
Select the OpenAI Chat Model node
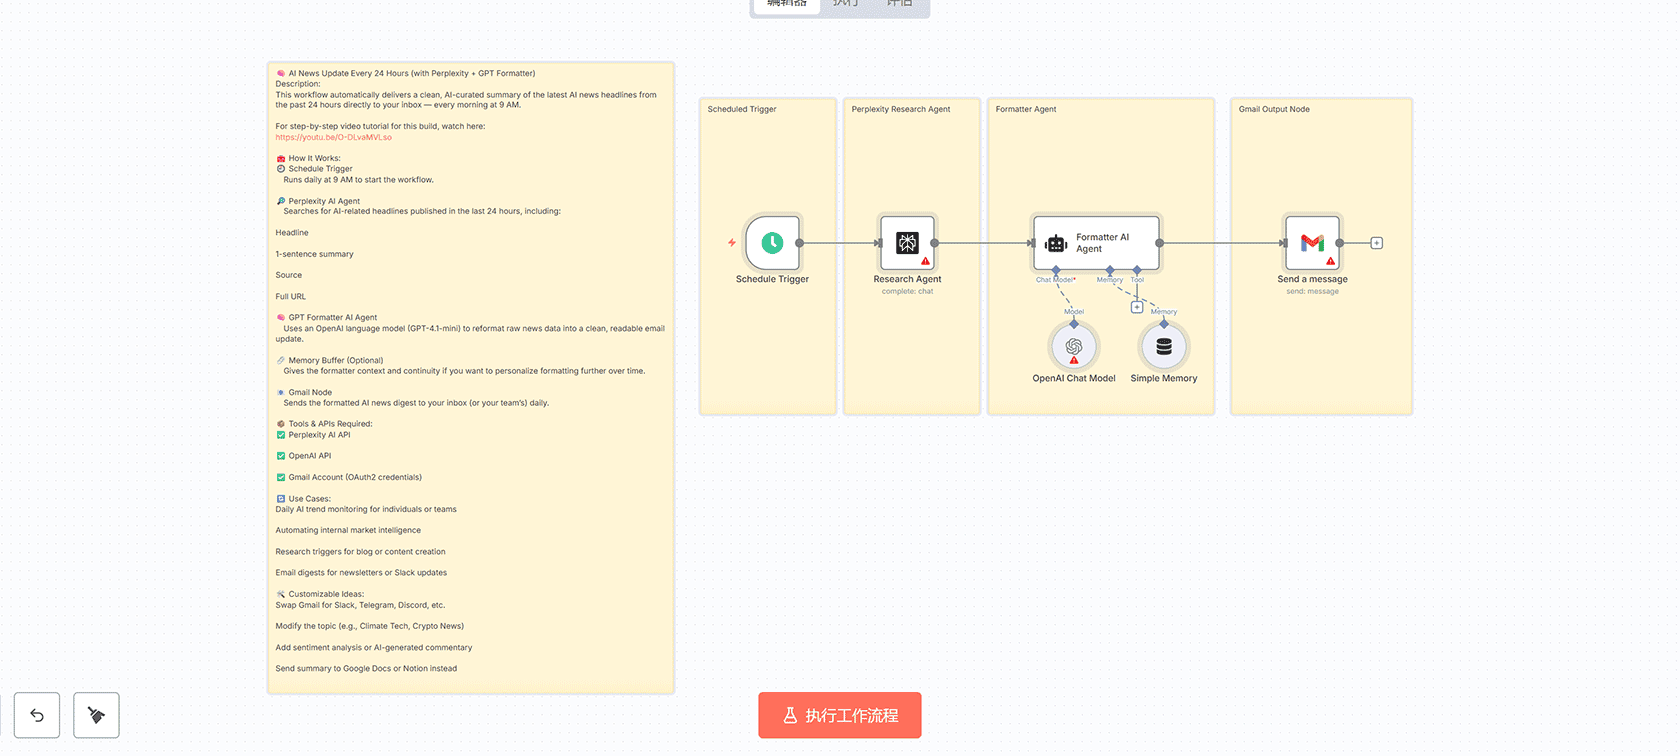[1074, 347]
